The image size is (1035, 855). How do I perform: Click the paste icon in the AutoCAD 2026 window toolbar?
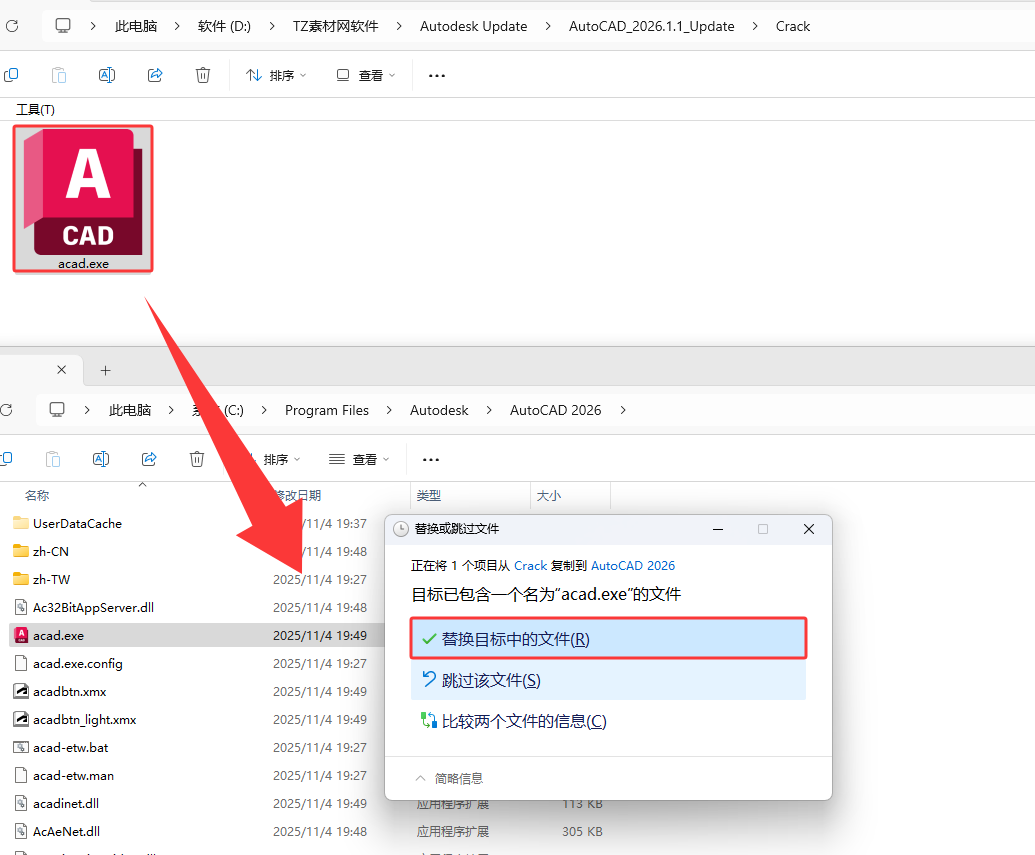pyautogui.click(x=53, y=459)
